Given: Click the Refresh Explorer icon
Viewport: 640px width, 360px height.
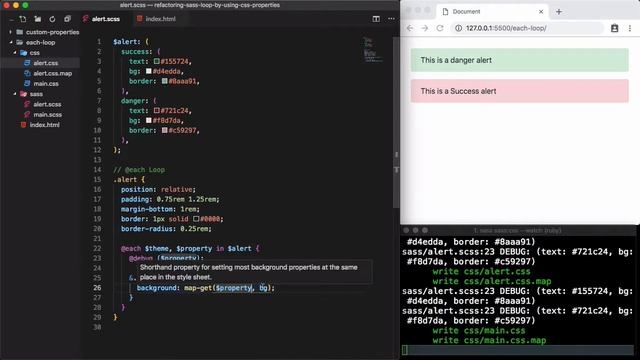Looking at the screenshot, I should pos(52,19).
